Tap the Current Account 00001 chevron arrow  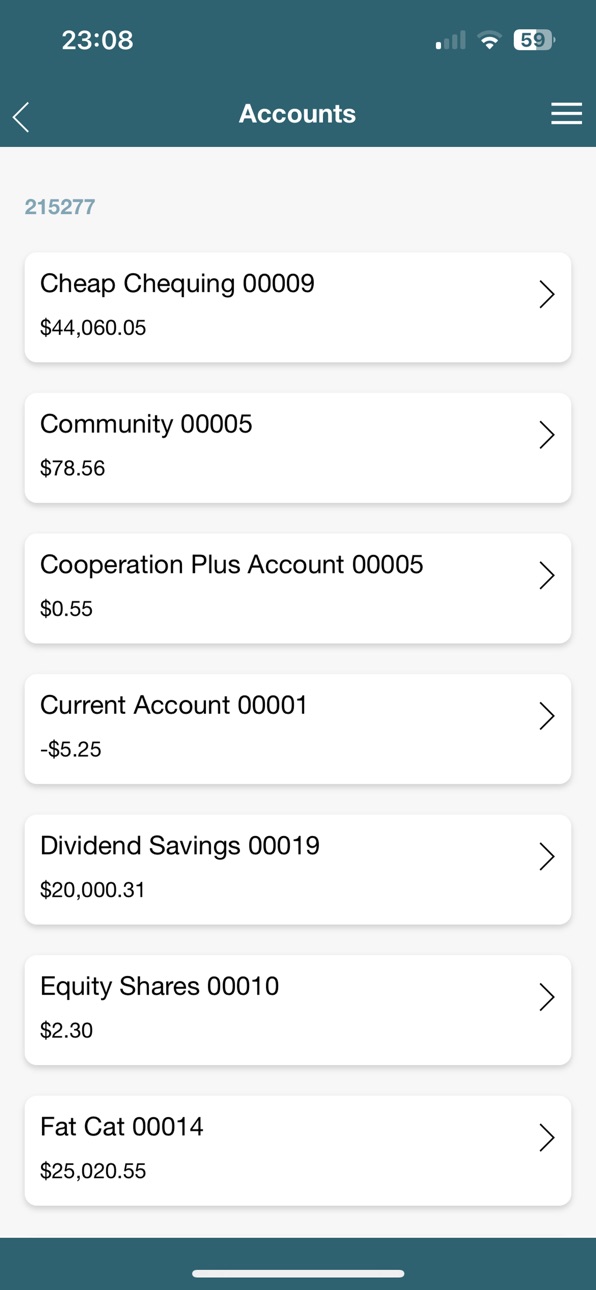coord(547,716)
